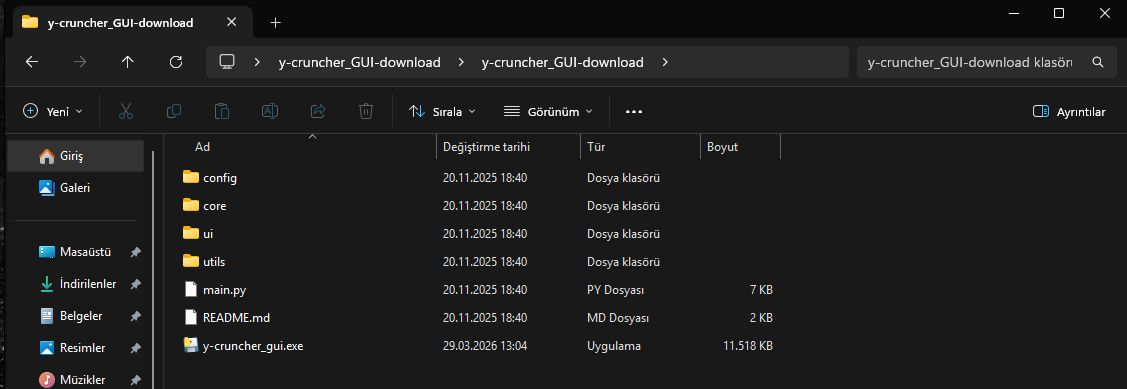
Task: Select the config file name
Action: [x=220, y=178]
